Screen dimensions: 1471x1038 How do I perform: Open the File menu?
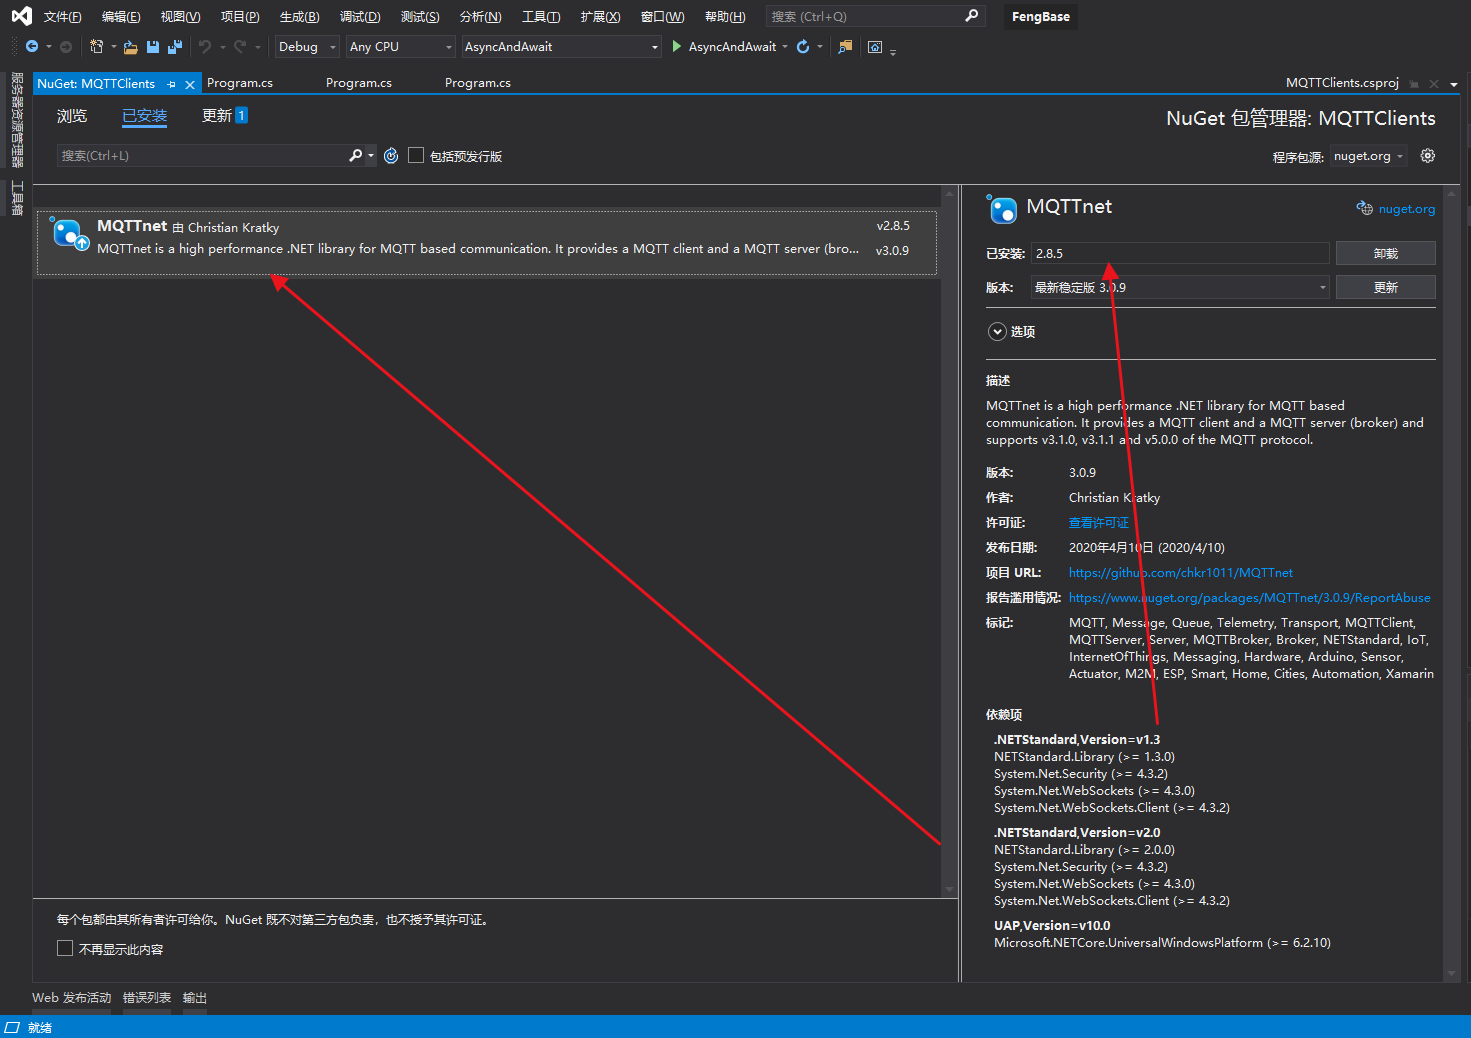click(62, 17)
